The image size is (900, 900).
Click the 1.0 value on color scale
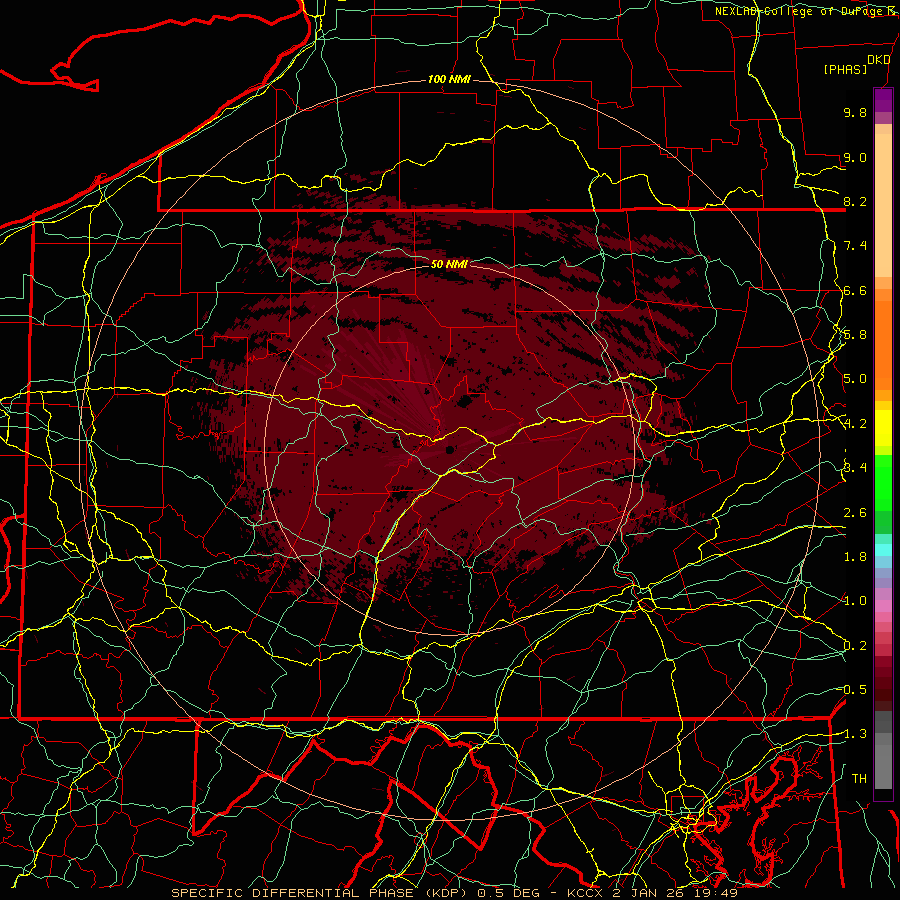pos(855,601)
